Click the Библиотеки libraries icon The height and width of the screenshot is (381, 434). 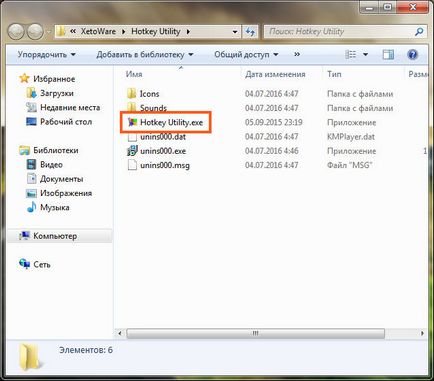[24, 150]
